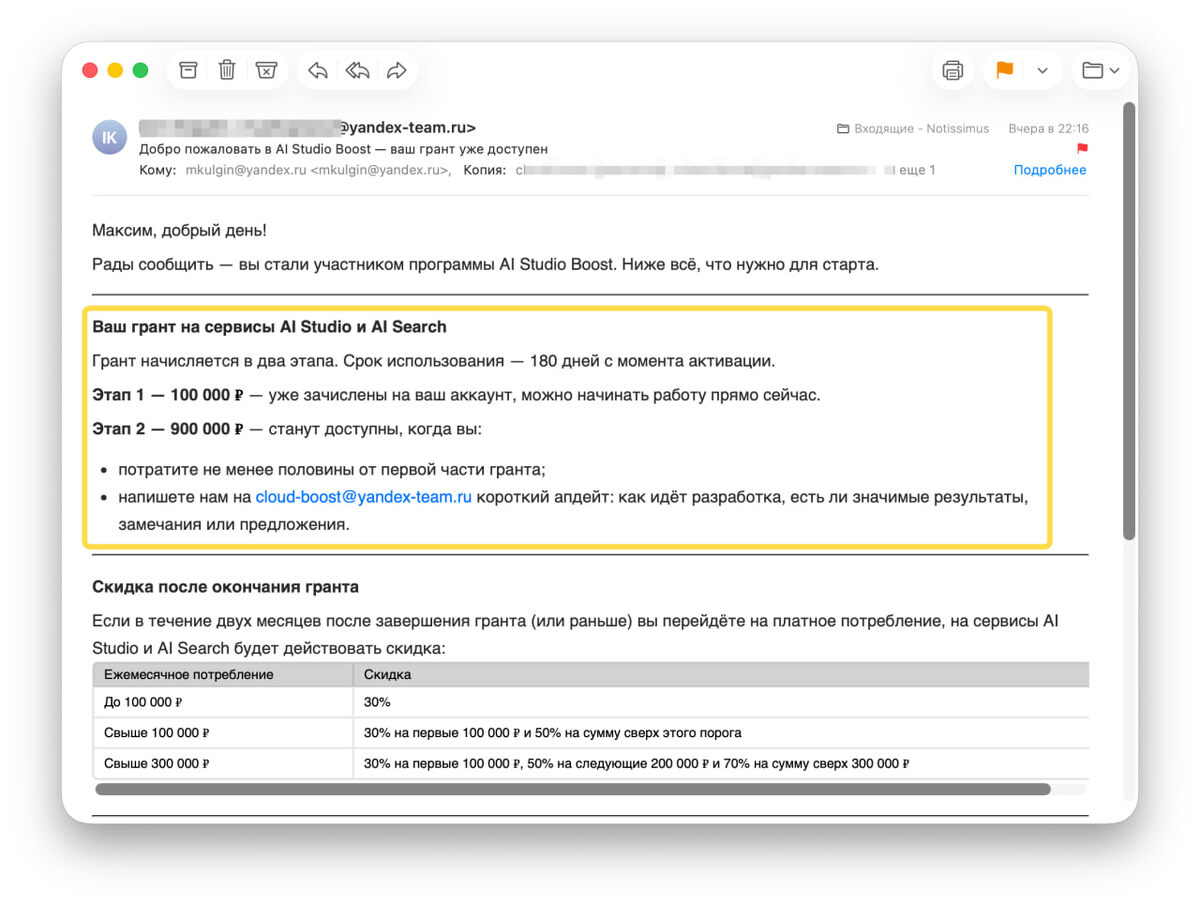Print the email message

tap(953, 70)
